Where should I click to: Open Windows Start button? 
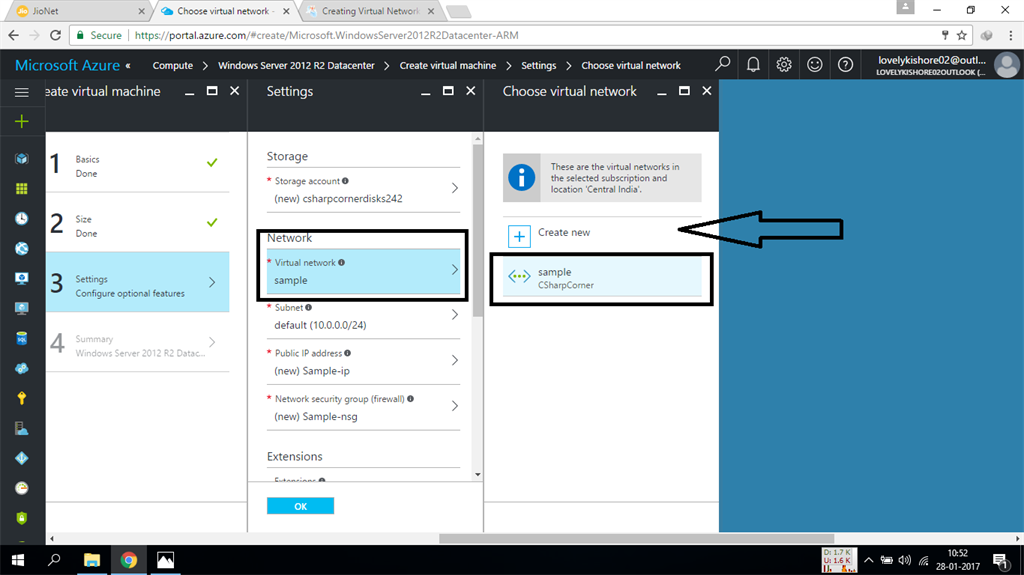[x=18, y=560]
